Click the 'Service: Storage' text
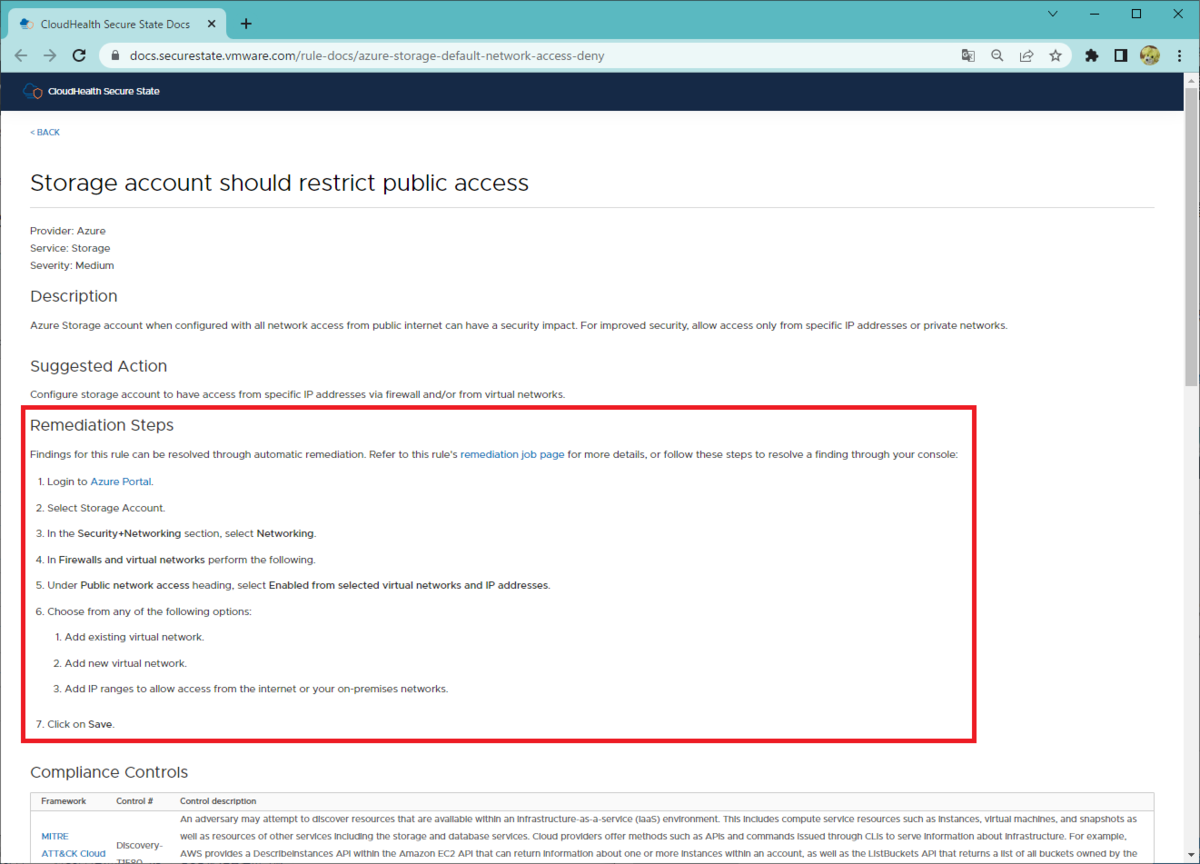1200x864 pixels. (x=70, y=248)
